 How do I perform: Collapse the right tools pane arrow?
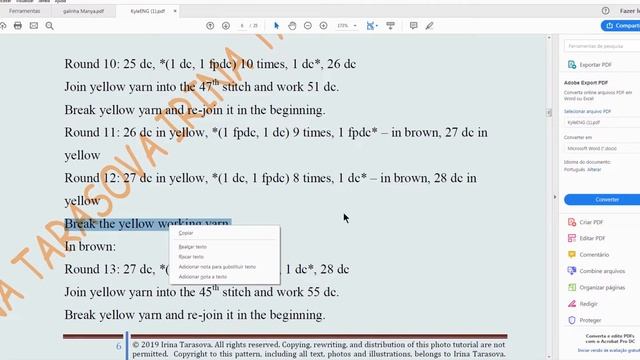click(555, 197)
